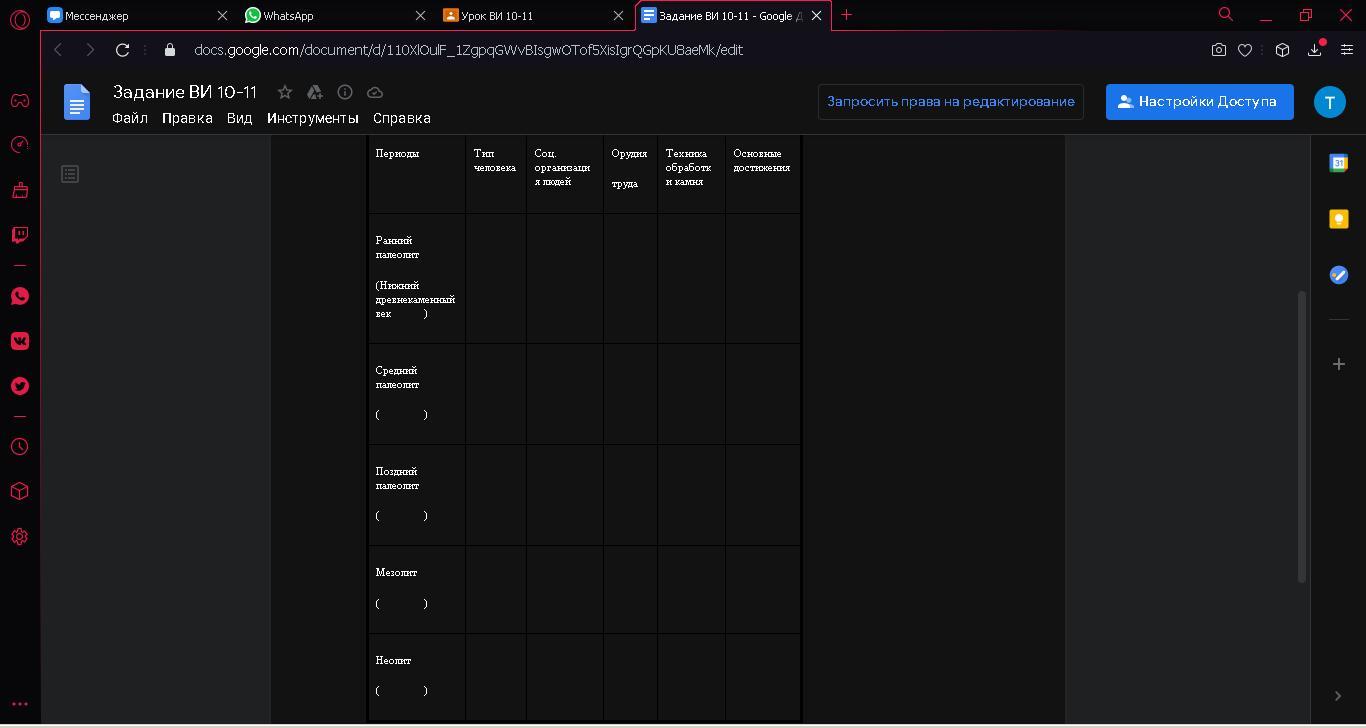This screenshot has width=1366, height=728.
Task: Check the cloud save status icon
Action: coord(375,92)
